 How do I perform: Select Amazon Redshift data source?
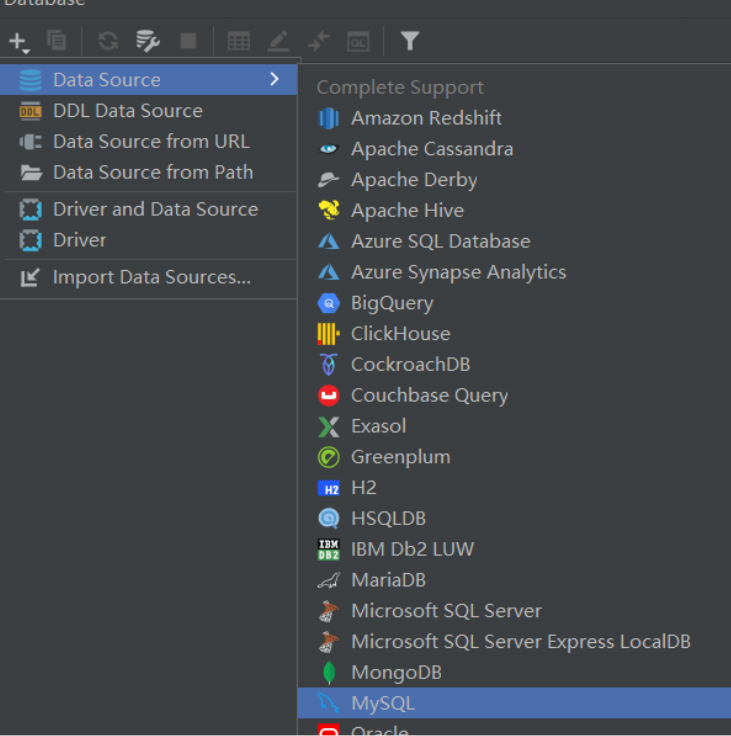(x=514, y=118)
